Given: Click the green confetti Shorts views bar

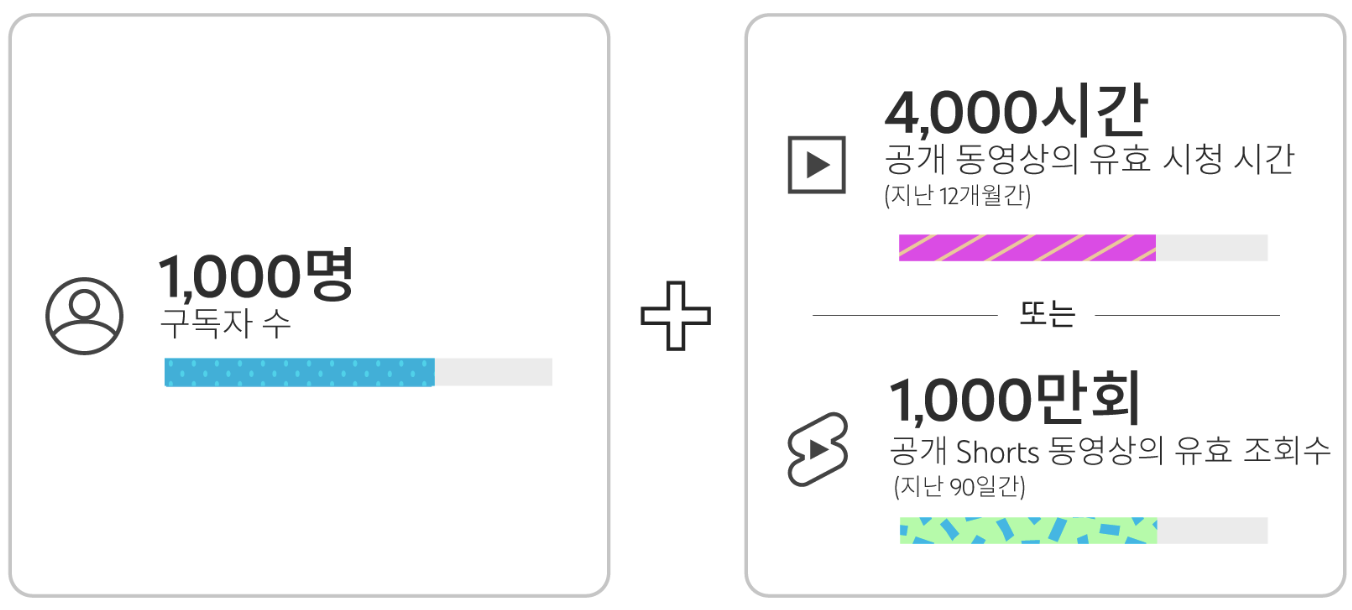Looking at the screenshot, I should [x=1028, y=530].
